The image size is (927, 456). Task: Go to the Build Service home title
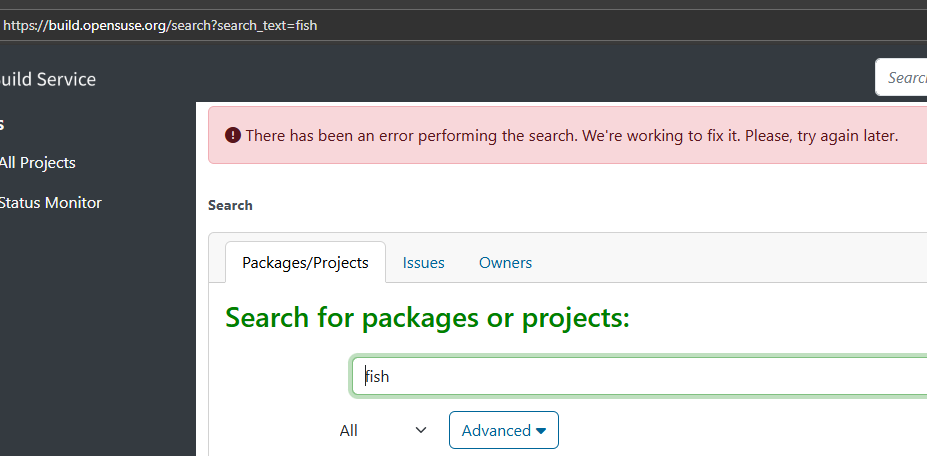48,79
